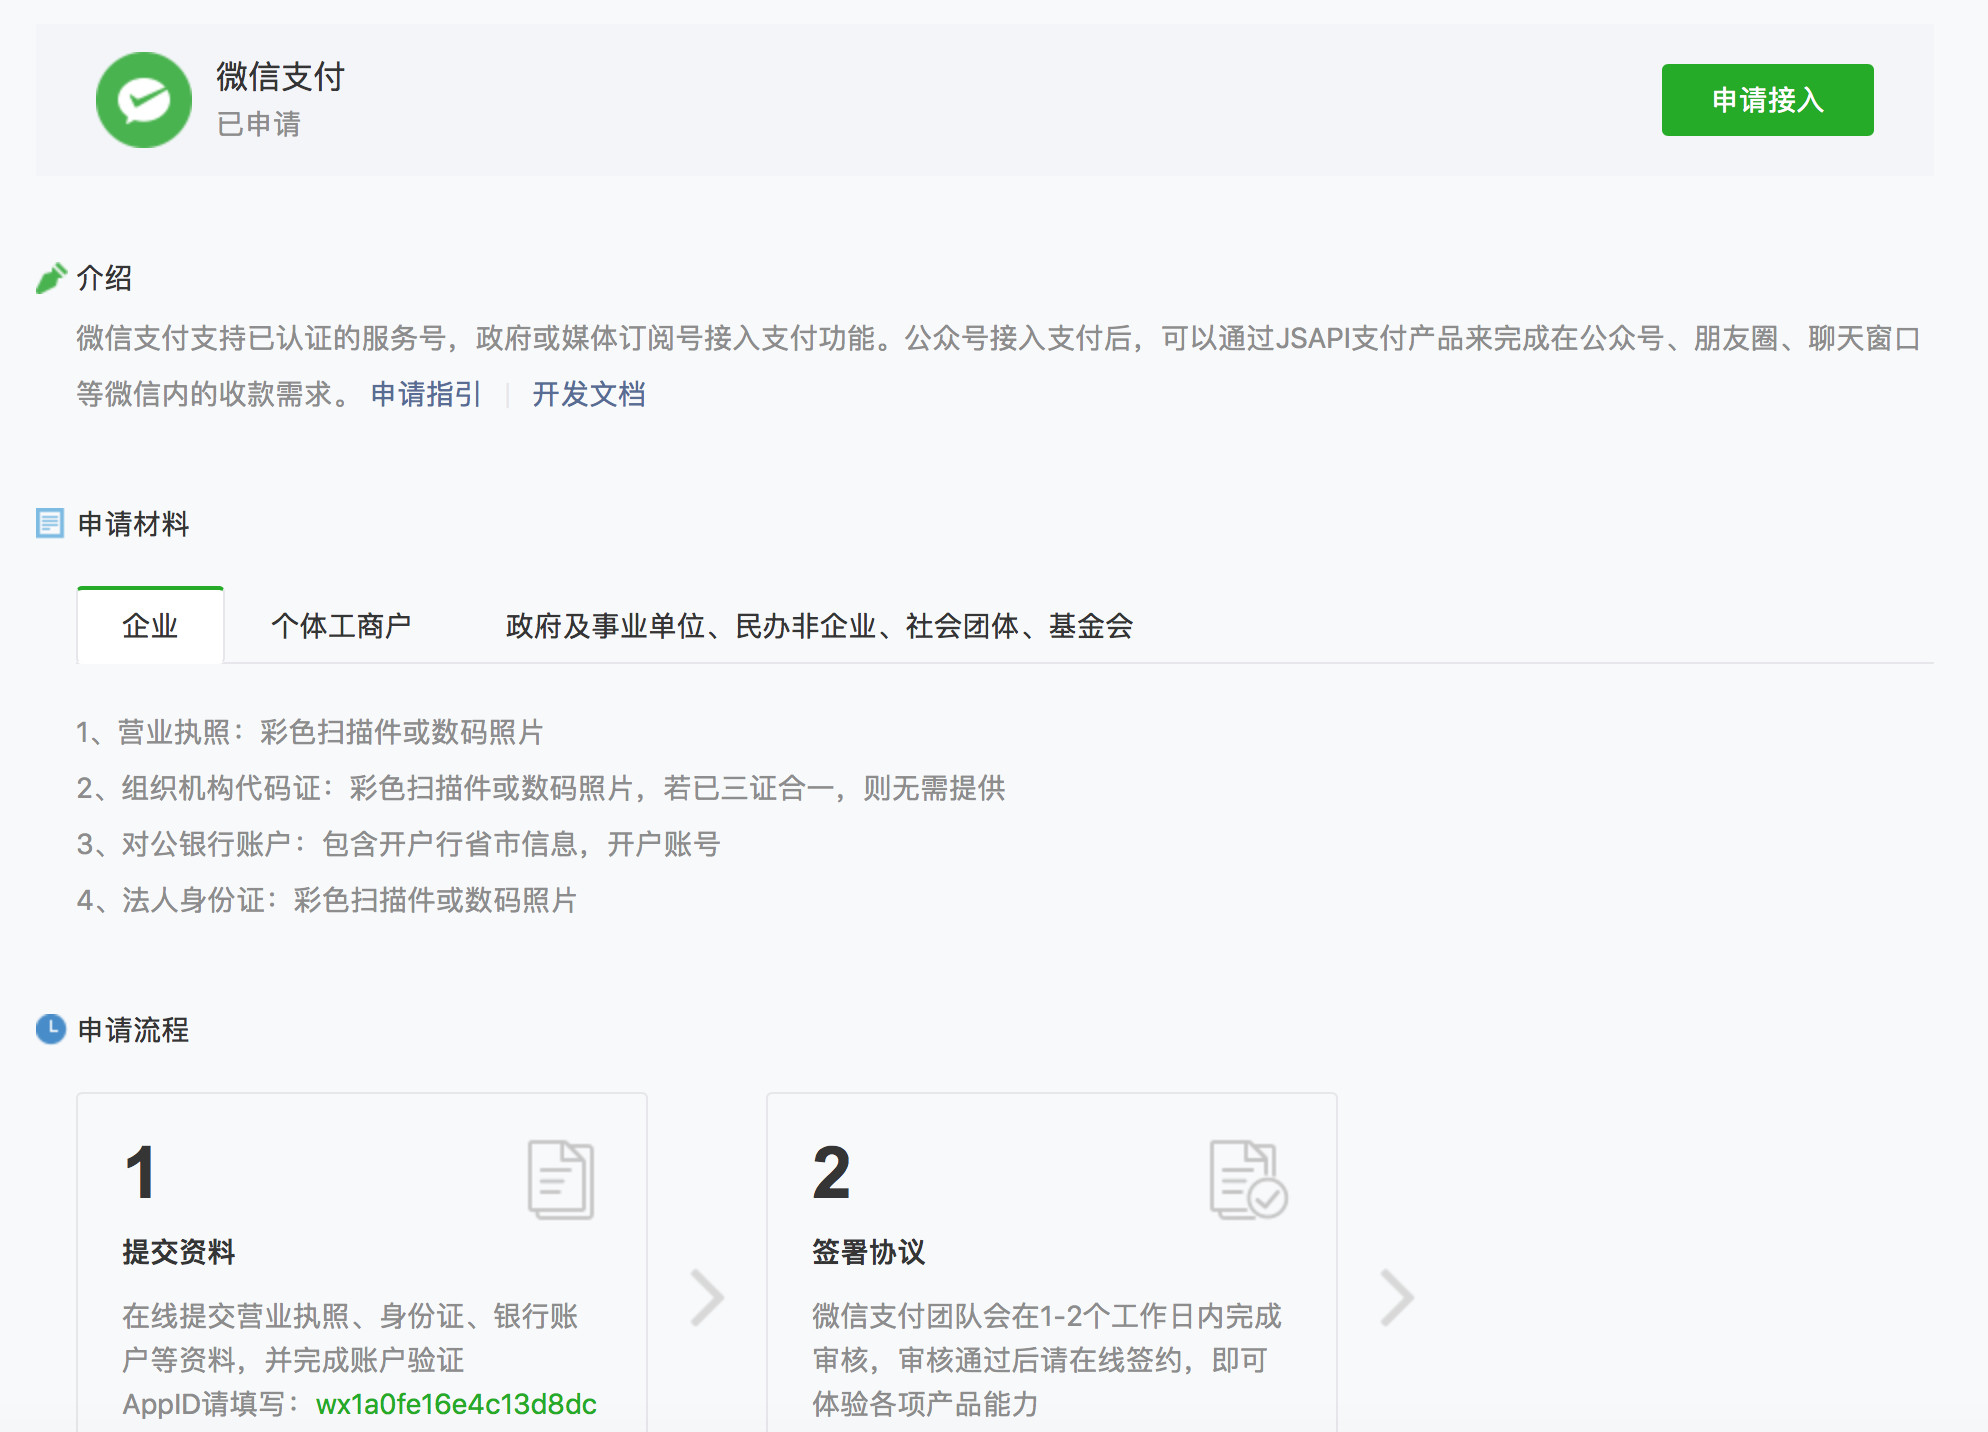
Task: Click the AppID wx1a0fe16e4c13d8dc text
Action: pos(456,1404)
